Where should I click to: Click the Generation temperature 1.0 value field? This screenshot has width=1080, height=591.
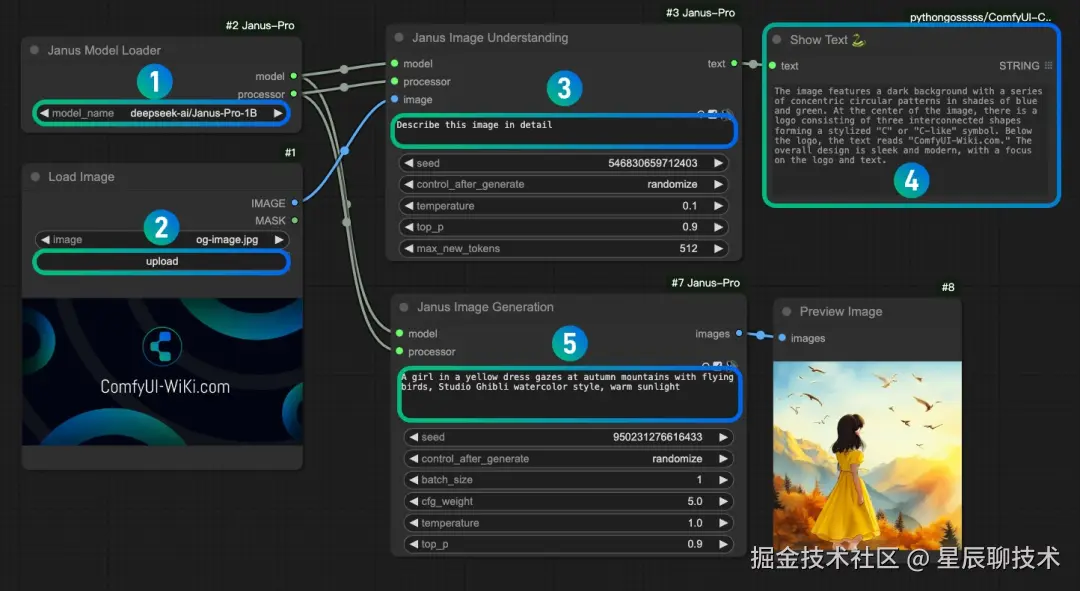[x=568, y=523]
